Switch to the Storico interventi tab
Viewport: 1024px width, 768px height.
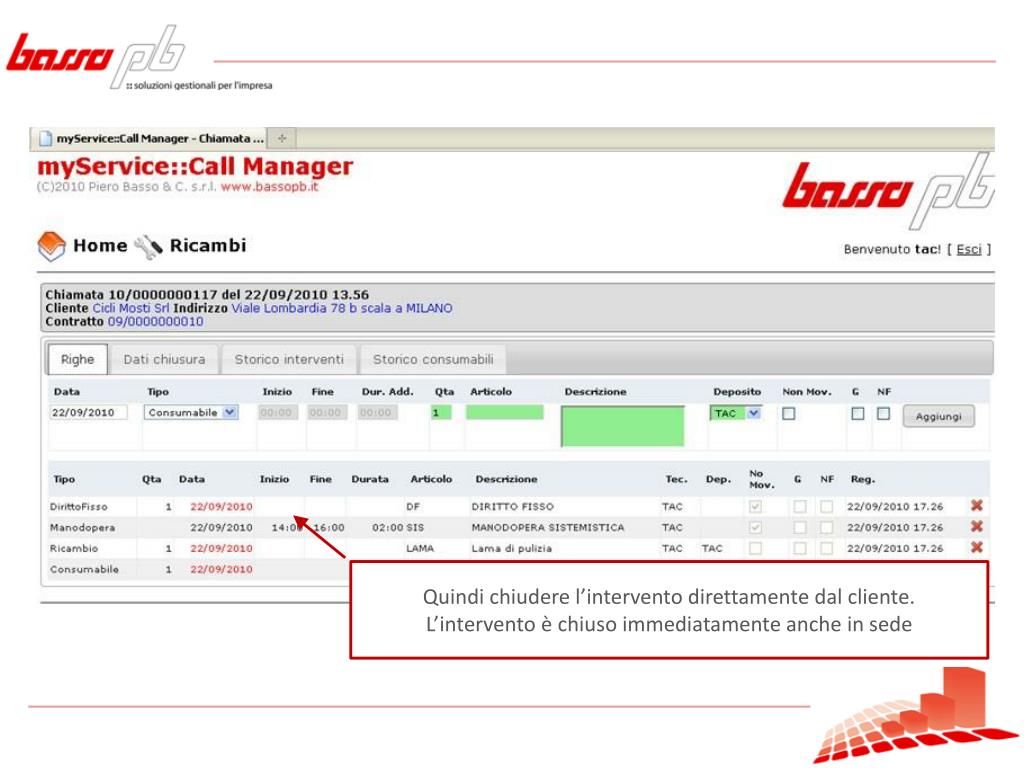[289, 359]
